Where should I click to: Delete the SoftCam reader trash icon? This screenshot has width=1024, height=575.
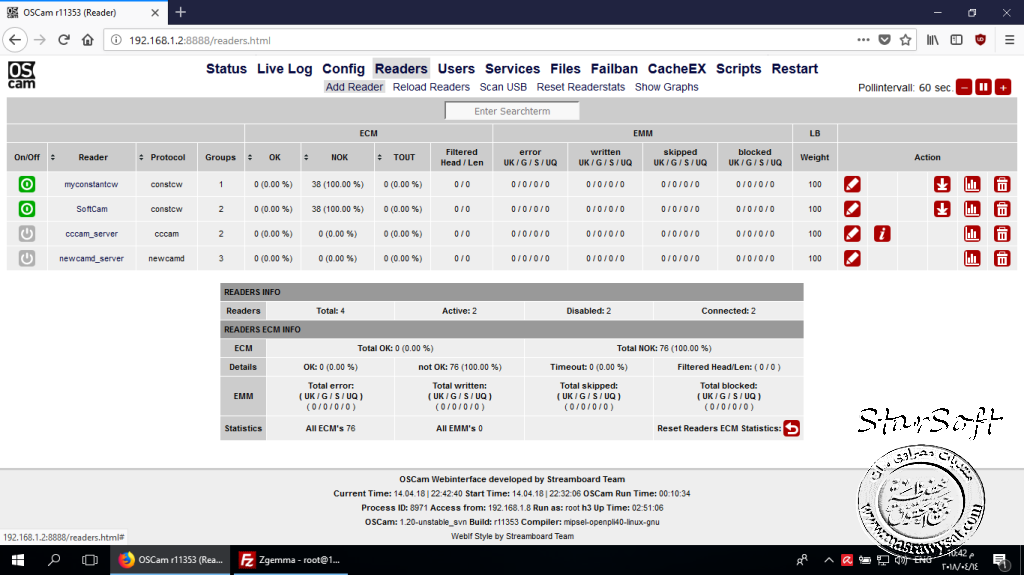click(1002, 209)
